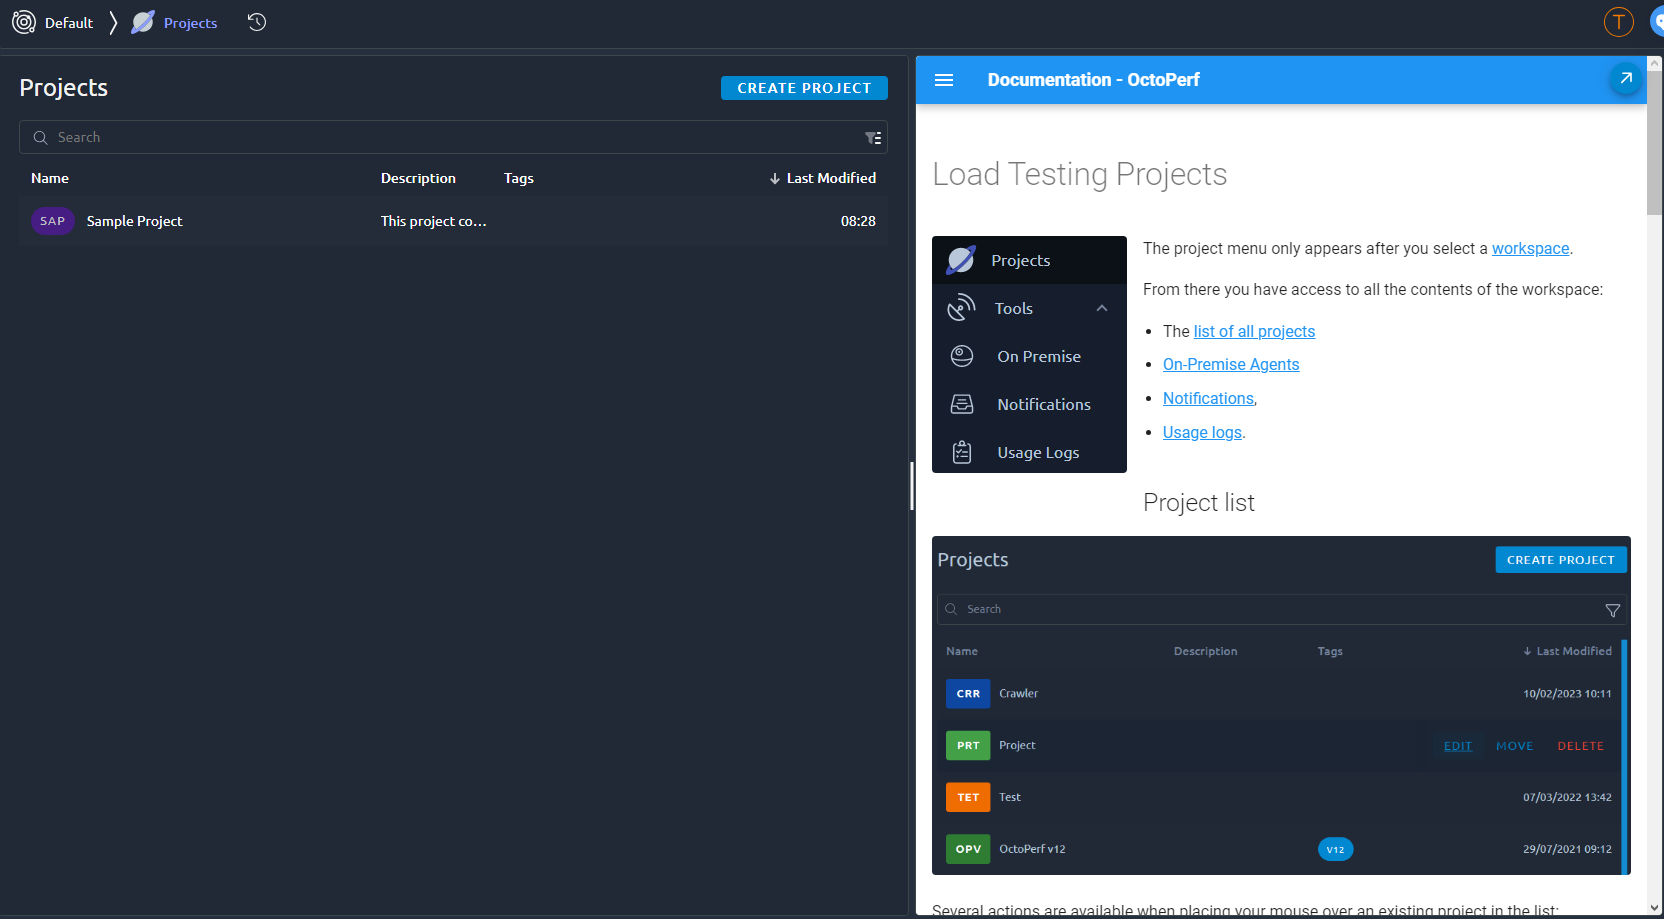Click the Crawler project name
This screenshot has height=919, width=1664.
click(x=1018, y=693)
